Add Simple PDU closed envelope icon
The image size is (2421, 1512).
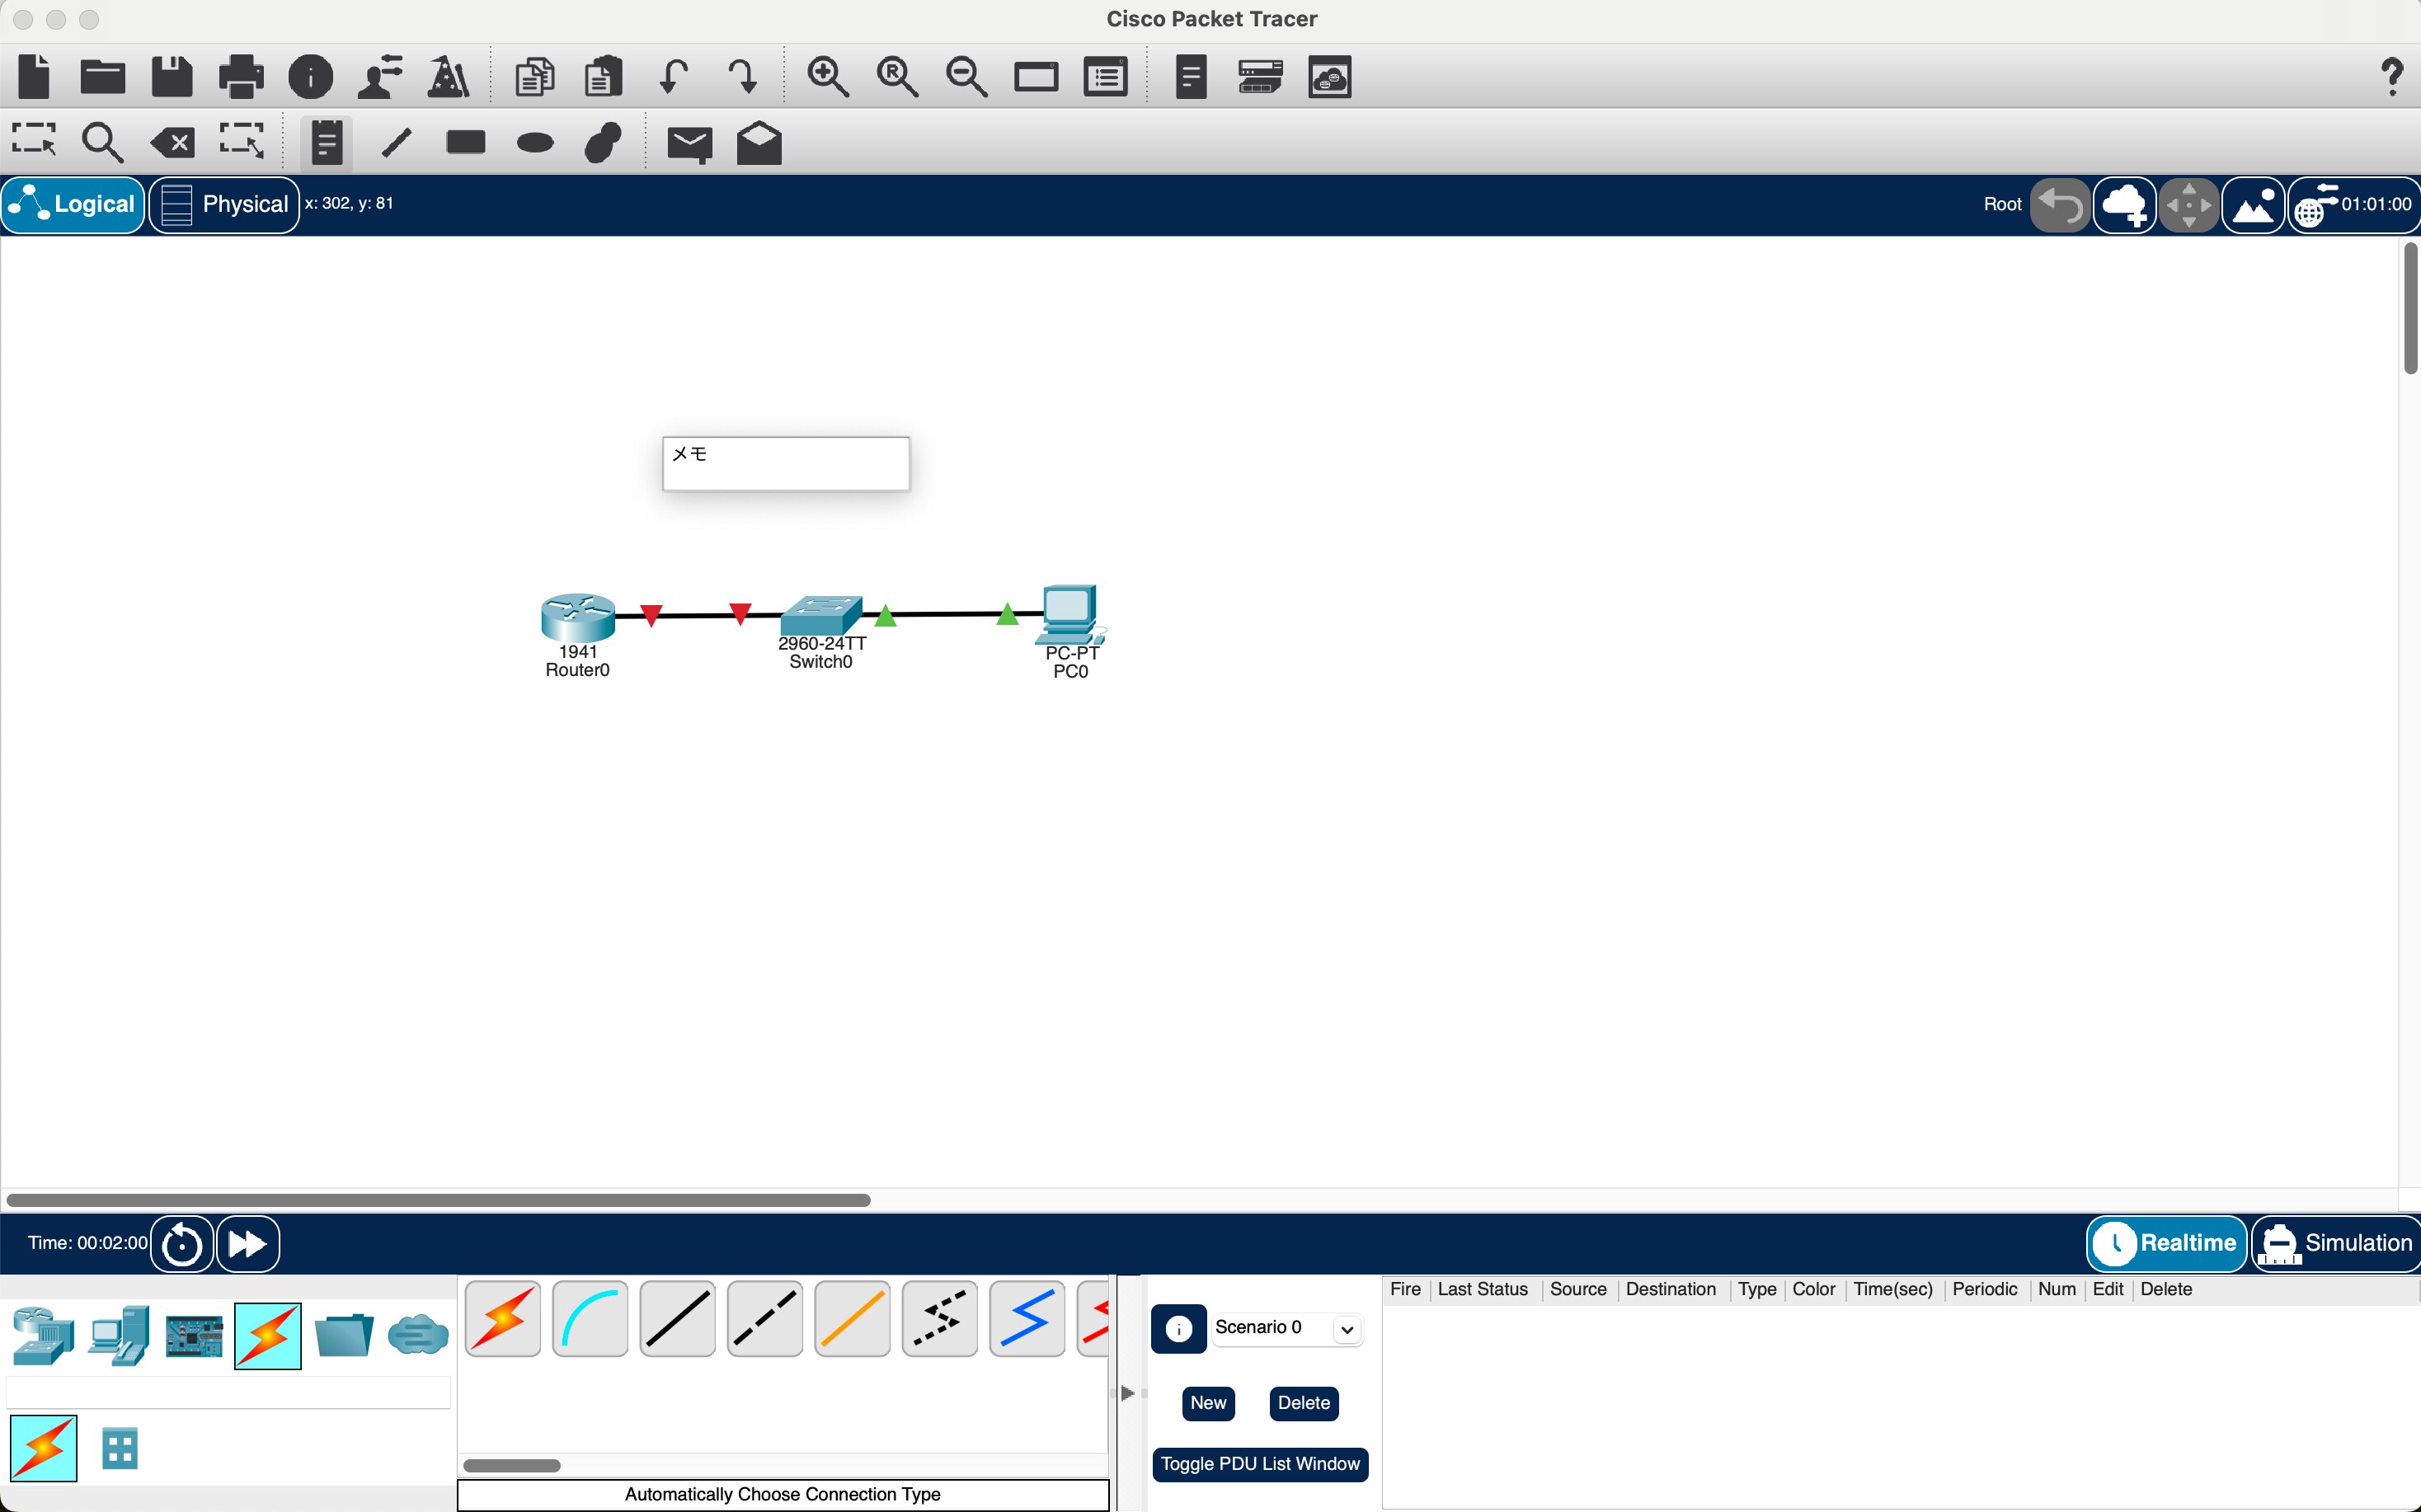689,144
